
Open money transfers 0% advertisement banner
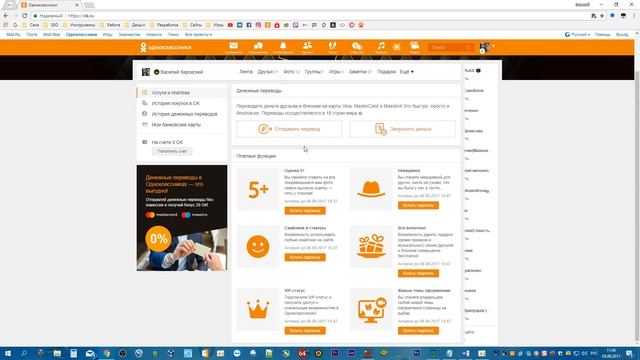coord(182,218)
